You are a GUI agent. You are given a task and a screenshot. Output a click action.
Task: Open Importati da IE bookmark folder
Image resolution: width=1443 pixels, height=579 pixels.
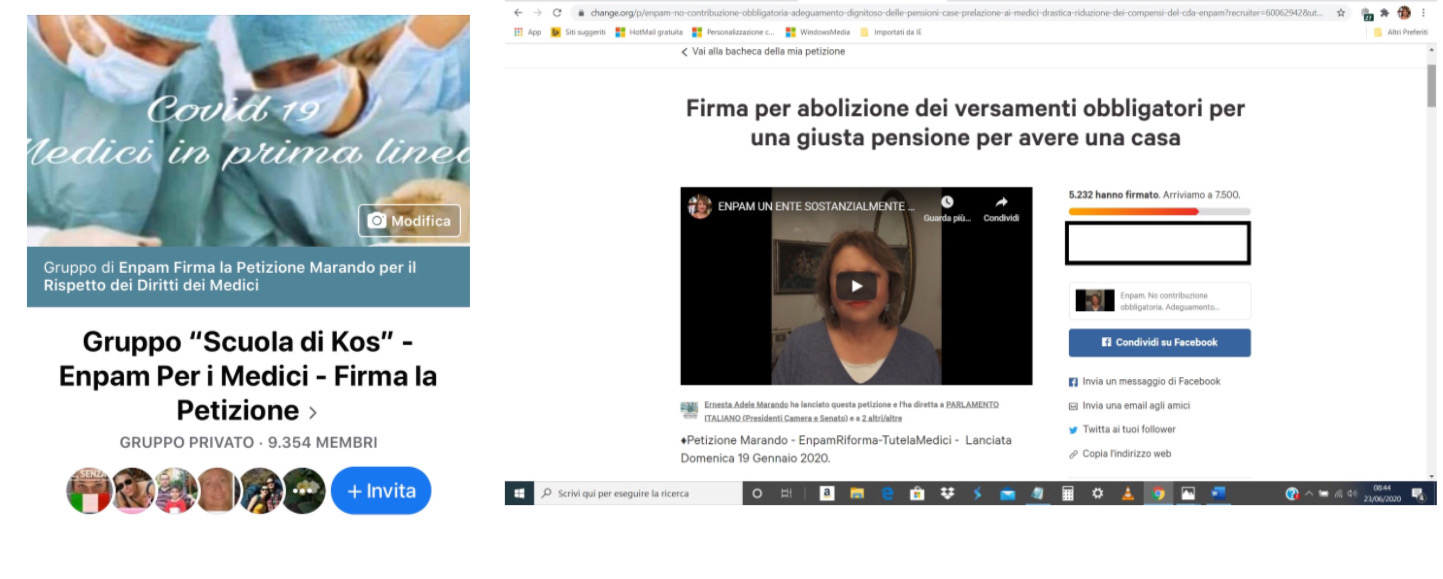click(891, 32)
